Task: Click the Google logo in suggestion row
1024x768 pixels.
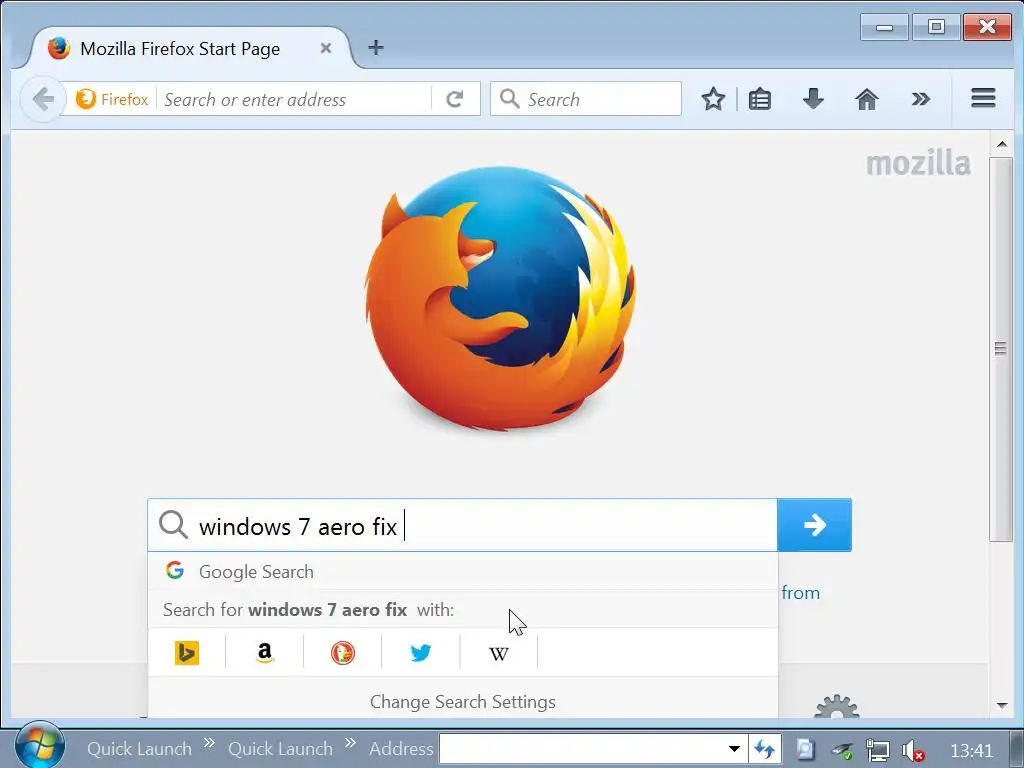Action: [x=175, y=570]
